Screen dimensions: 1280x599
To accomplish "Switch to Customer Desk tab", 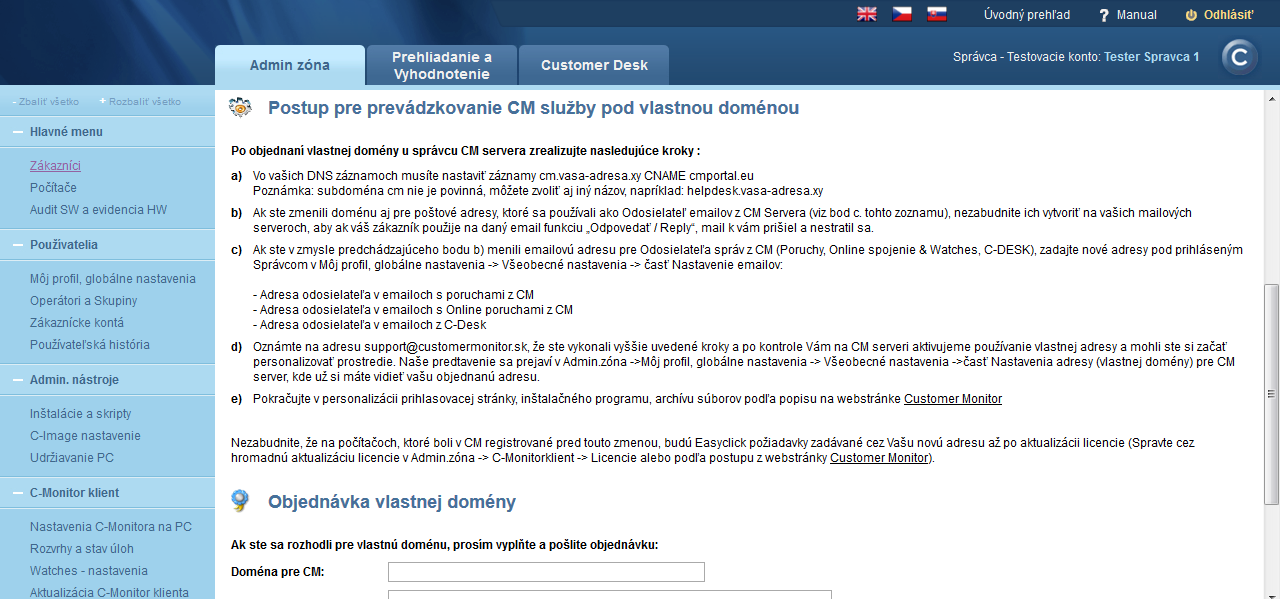I will click(594, 65).
